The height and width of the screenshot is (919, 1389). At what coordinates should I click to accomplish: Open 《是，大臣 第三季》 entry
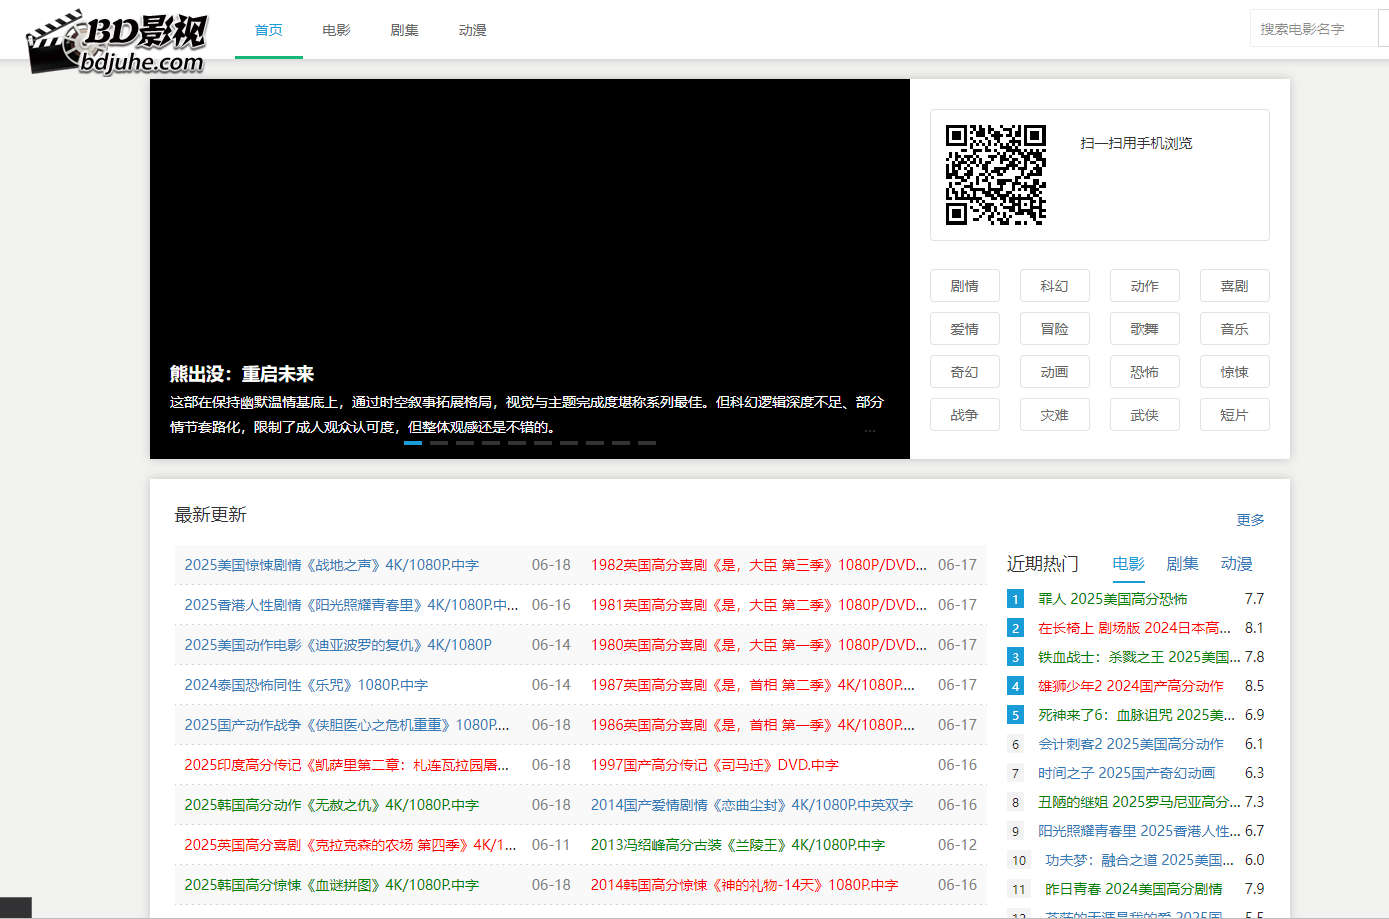pos(759,565)
